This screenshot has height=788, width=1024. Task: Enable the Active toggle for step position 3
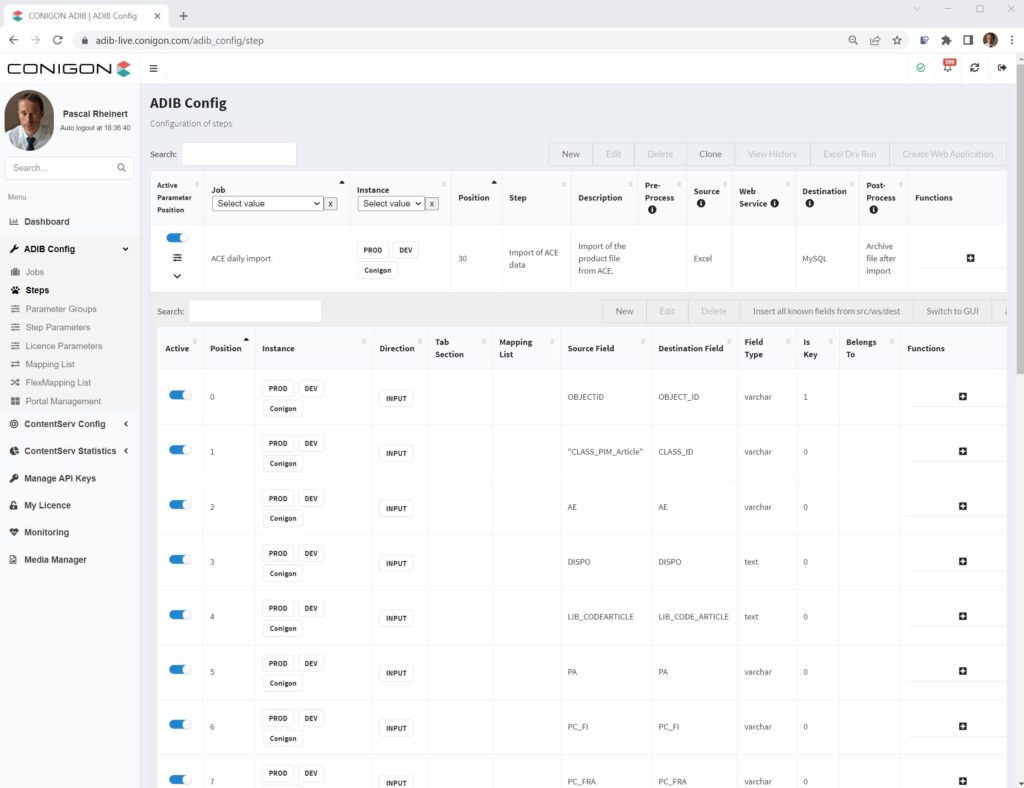[x=178, y=559]
